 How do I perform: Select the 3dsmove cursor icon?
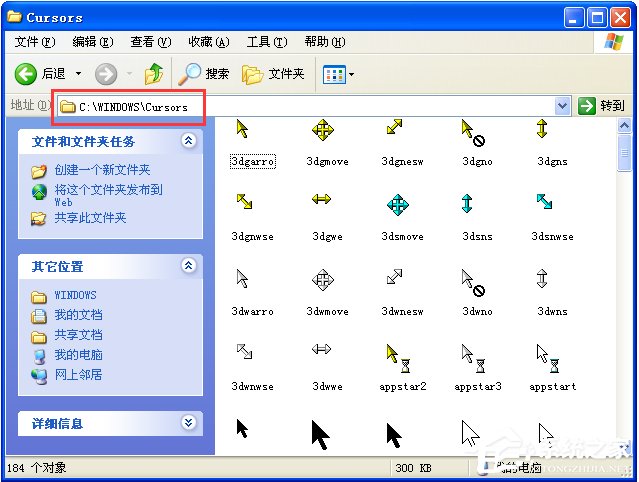click(x=398, y=205)
